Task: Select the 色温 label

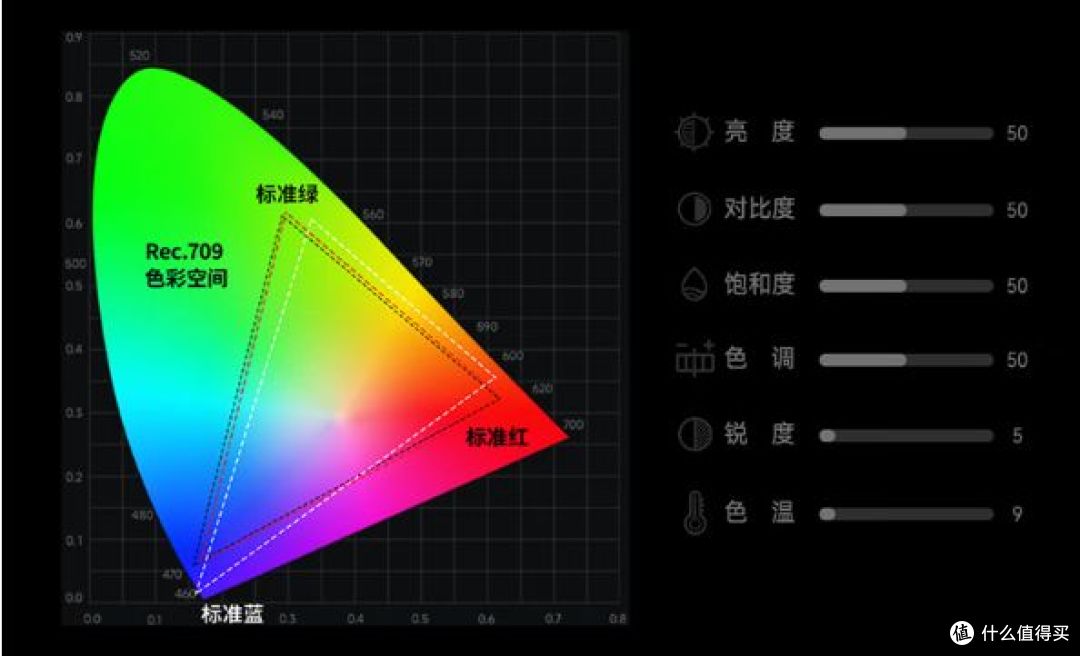Action: 759,512
